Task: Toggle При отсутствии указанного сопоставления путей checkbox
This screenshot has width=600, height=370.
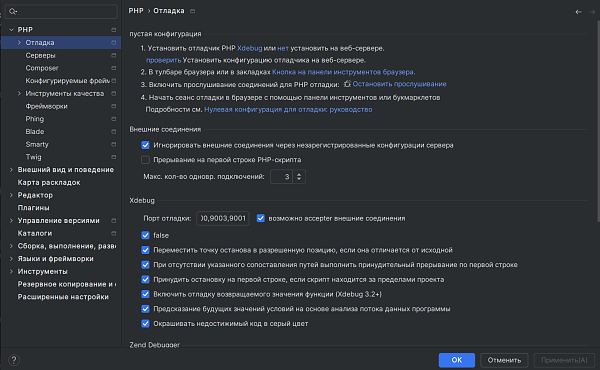Action: click(x=145, y=265)
